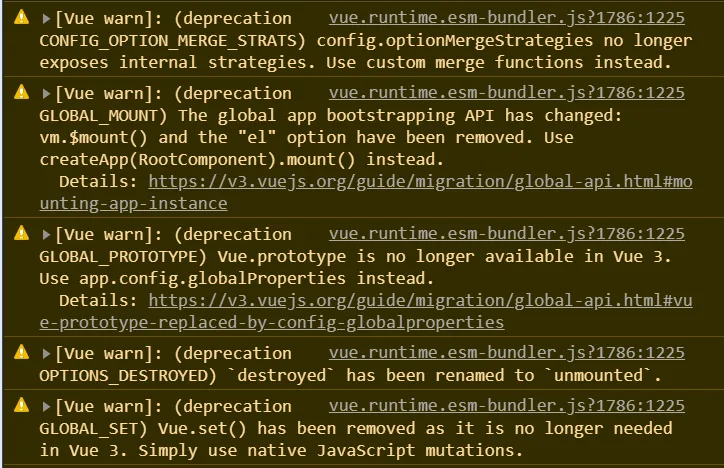
Task: Open source file link for GLOBAL_SET warning
Action: (x=507, y=406)
